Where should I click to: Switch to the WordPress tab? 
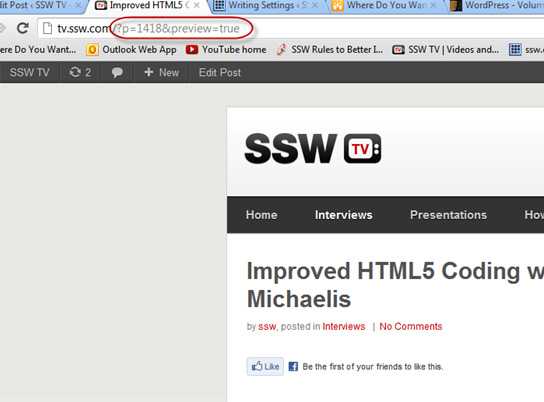[496, 6]
